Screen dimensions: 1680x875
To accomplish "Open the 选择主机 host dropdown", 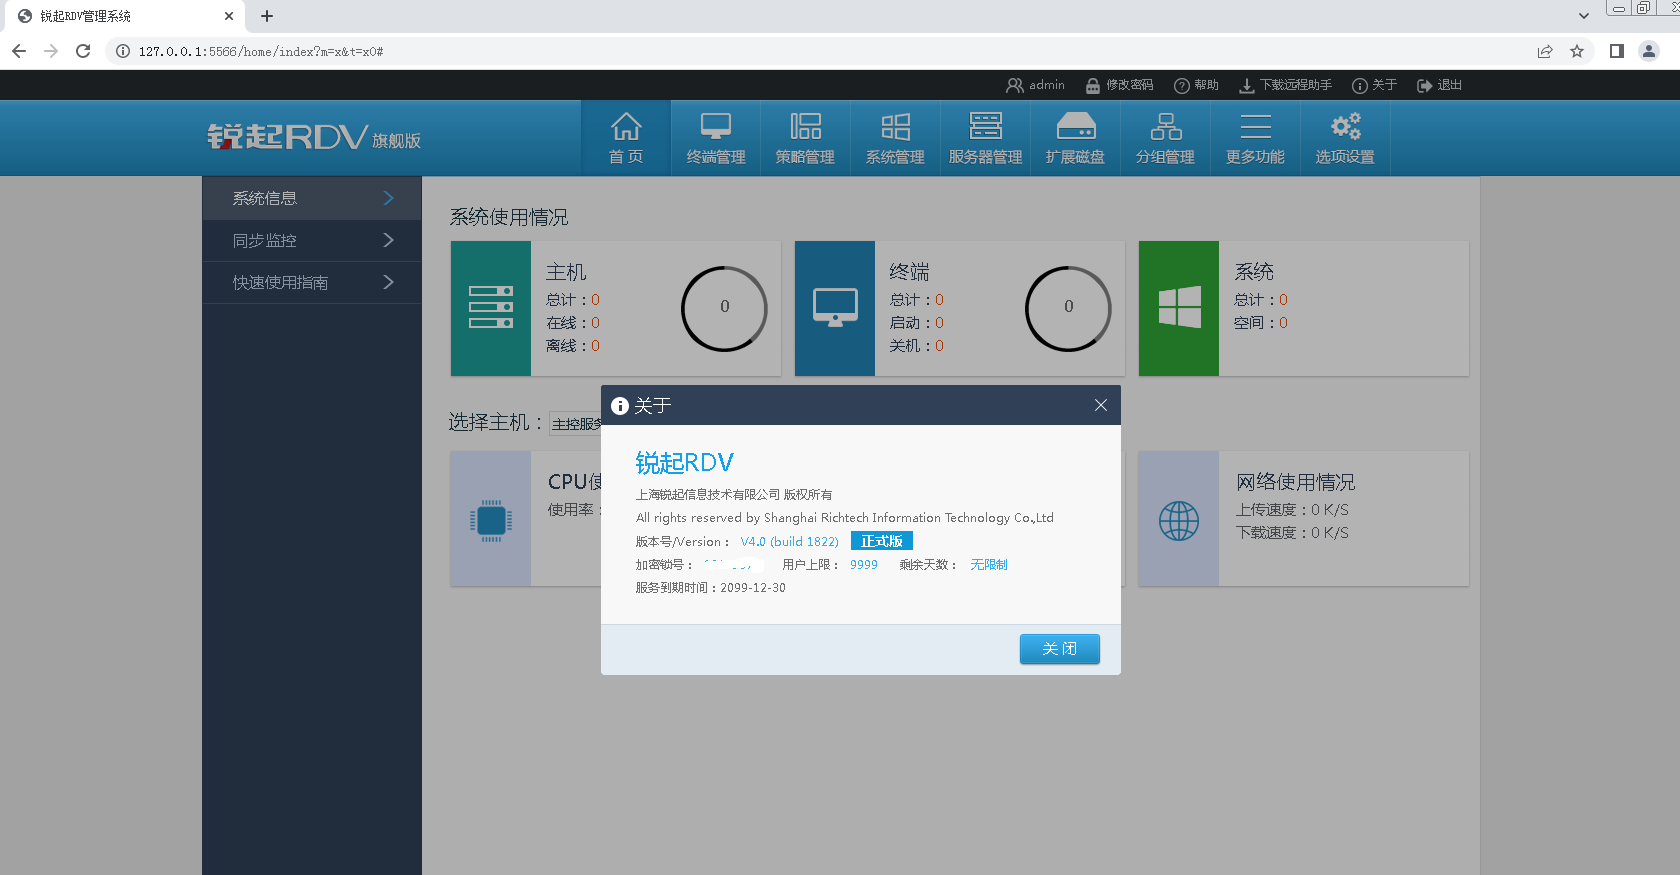I will tap(575, 424).
